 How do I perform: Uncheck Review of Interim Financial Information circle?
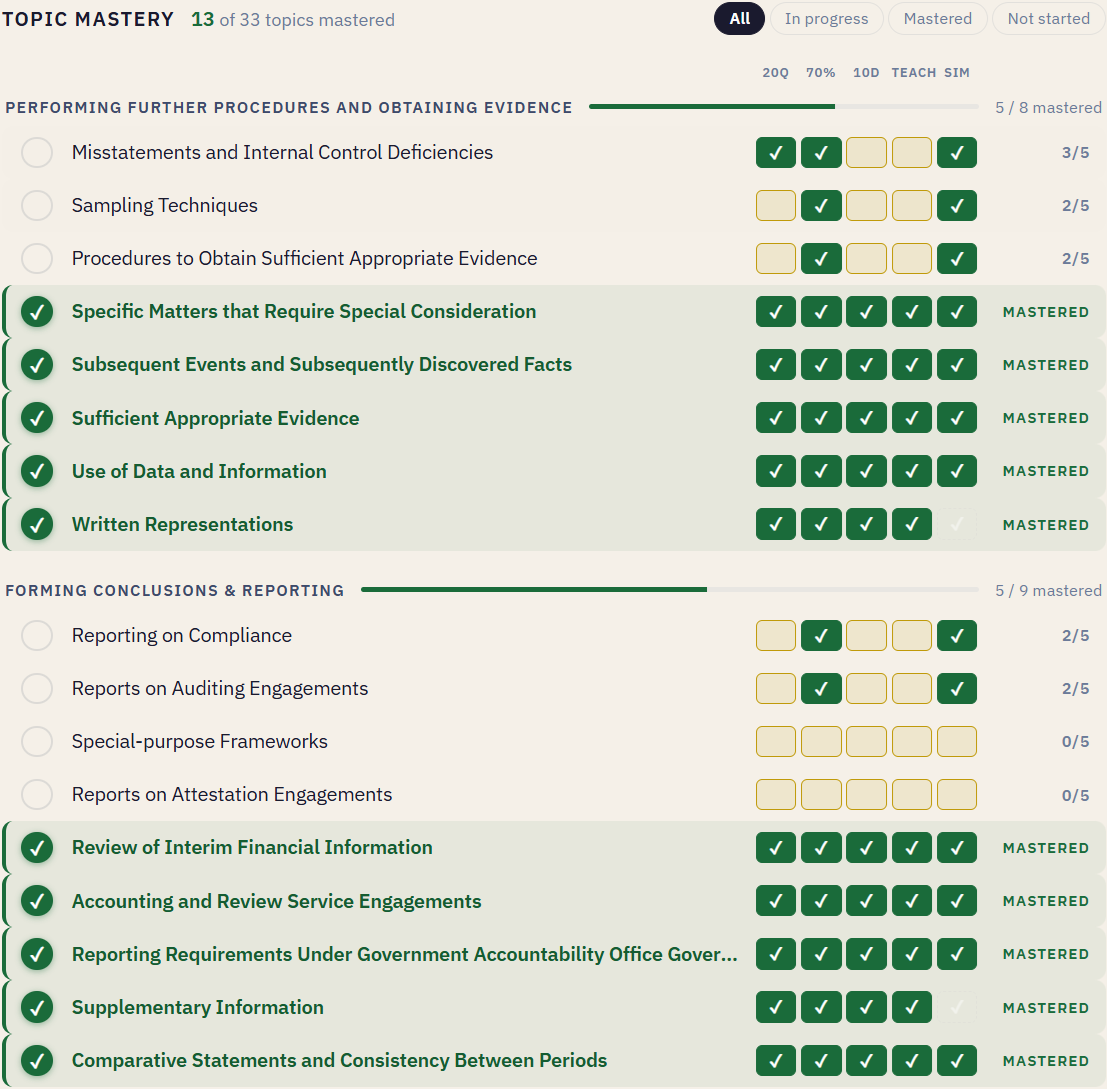point(37,848)
